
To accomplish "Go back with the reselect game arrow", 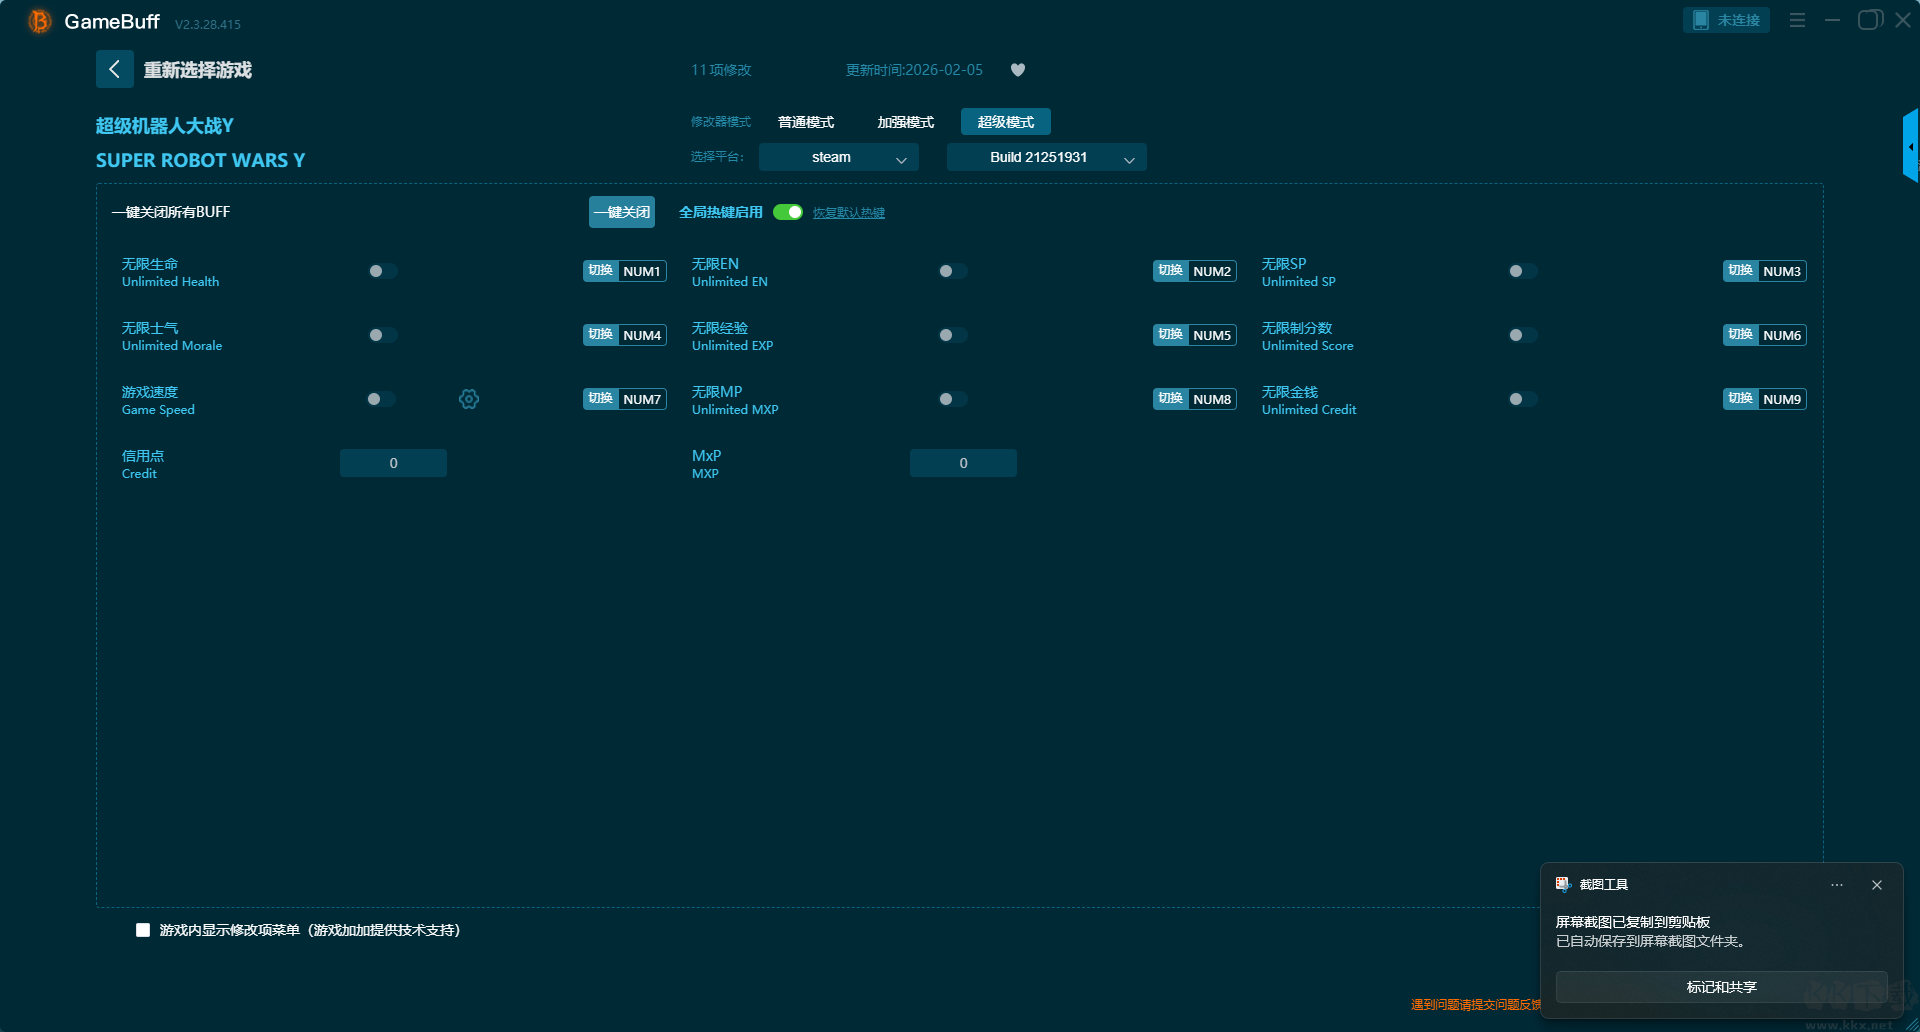I will 114,69.
